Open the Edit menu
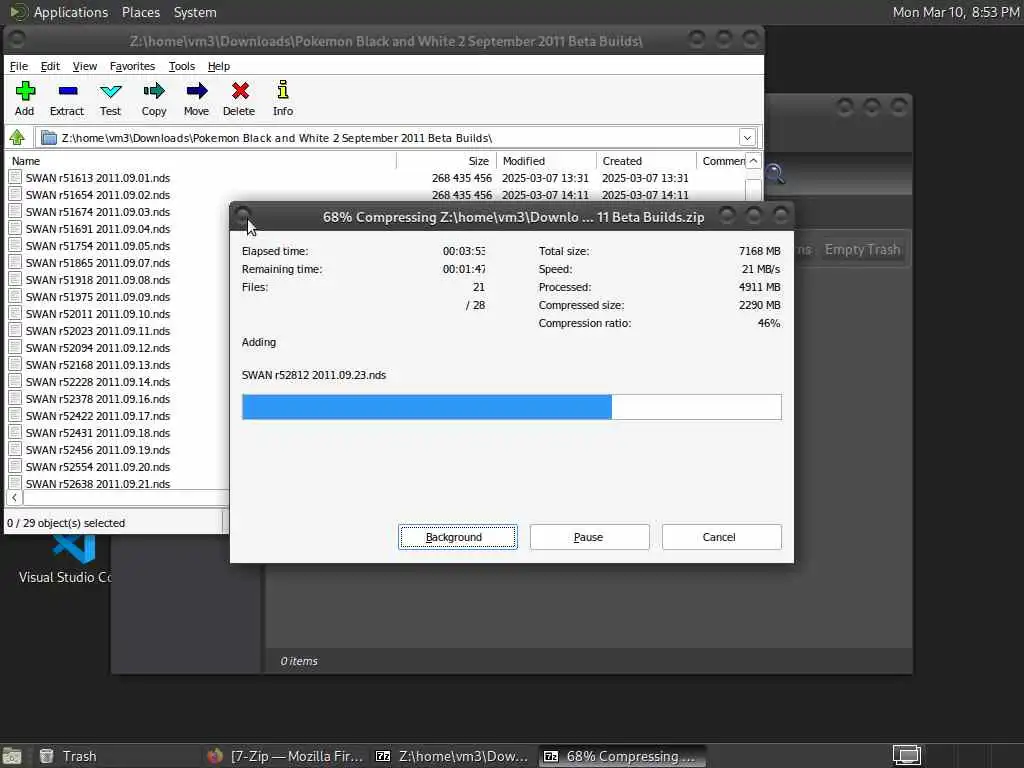Viewport: 1024px width, 768px height. click(50, 66)
